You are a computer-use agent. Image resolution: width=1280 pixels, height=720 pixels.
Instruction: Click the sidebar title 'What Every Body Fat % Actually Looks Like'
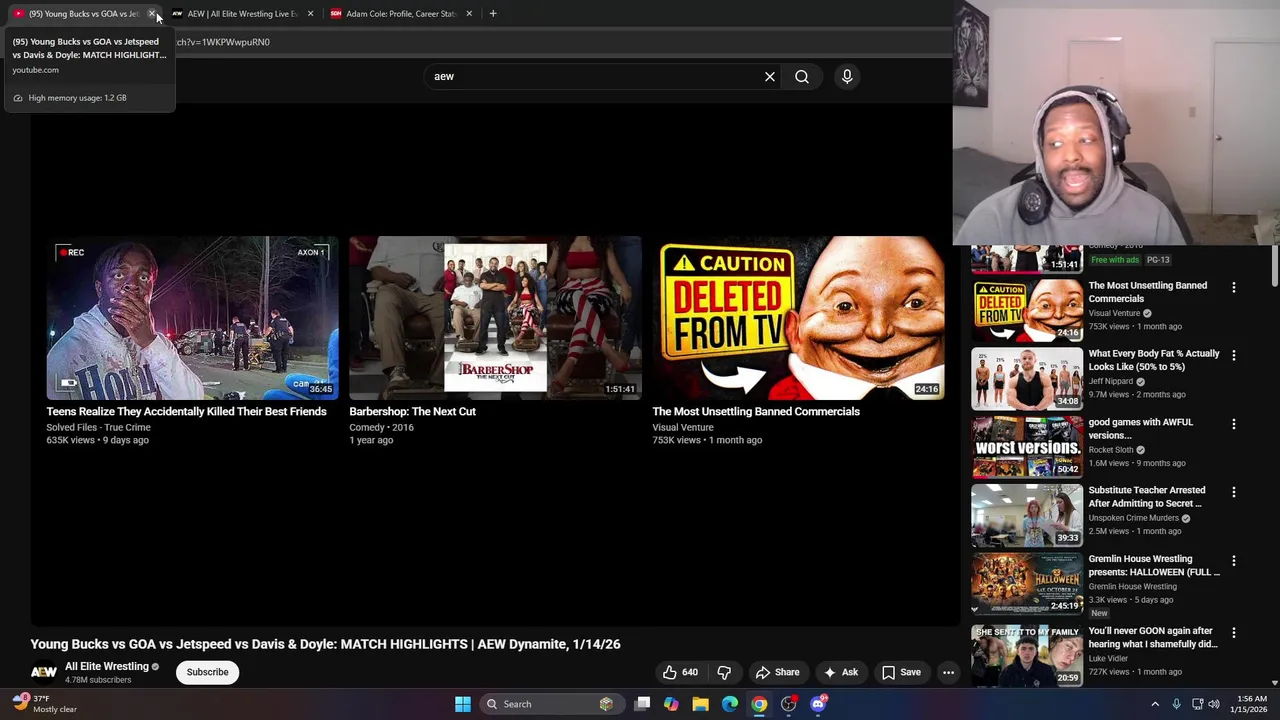coord(1153,360)
